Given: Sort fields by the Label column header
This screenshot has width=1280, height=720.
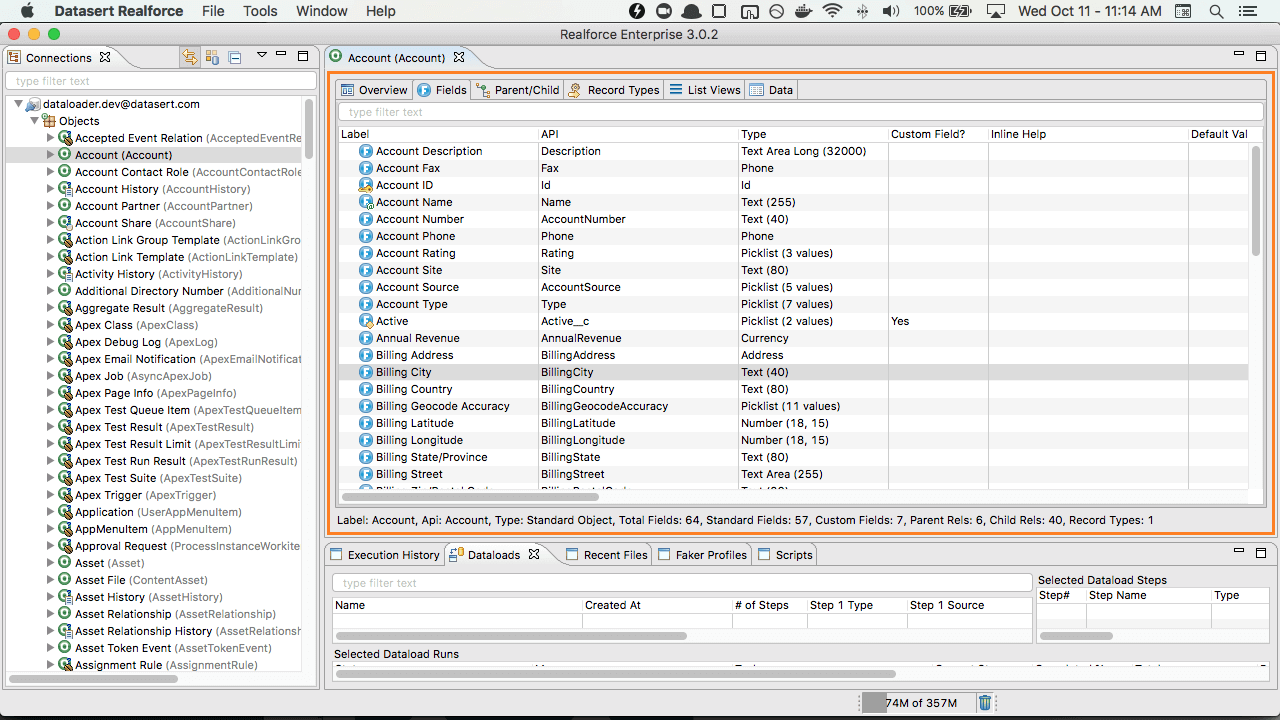Looking at the screenshot, I should coord(438,134).
